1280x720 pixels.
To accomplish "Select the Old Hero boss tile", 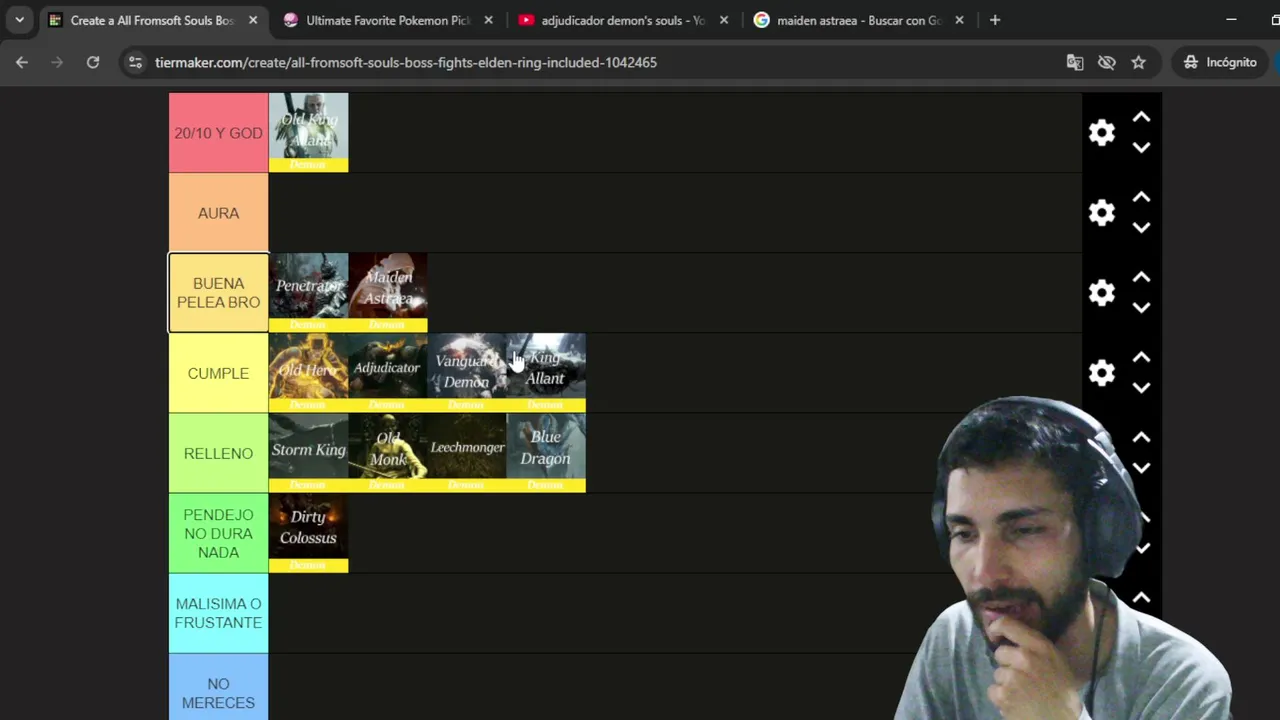I will 308,373.
